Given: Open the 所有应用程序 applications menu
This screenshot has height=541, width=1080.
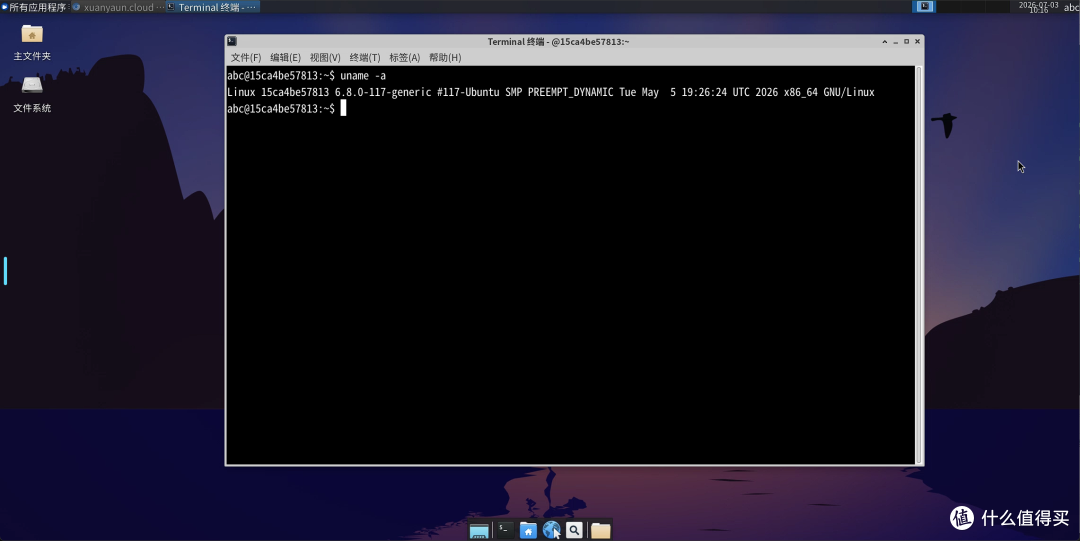Looking at the screenshot, I should click(34, 7).
